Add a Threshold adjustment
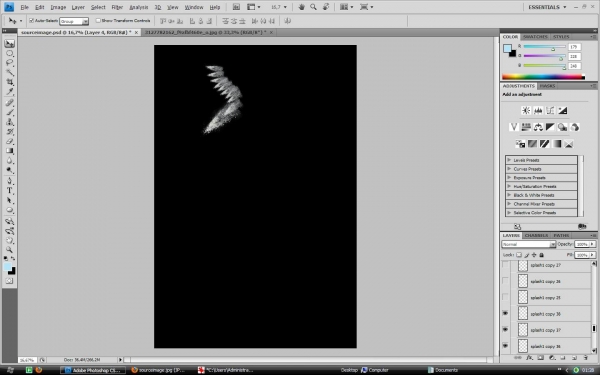The height and width of the screenshot is (375, 600). [545, 144]
